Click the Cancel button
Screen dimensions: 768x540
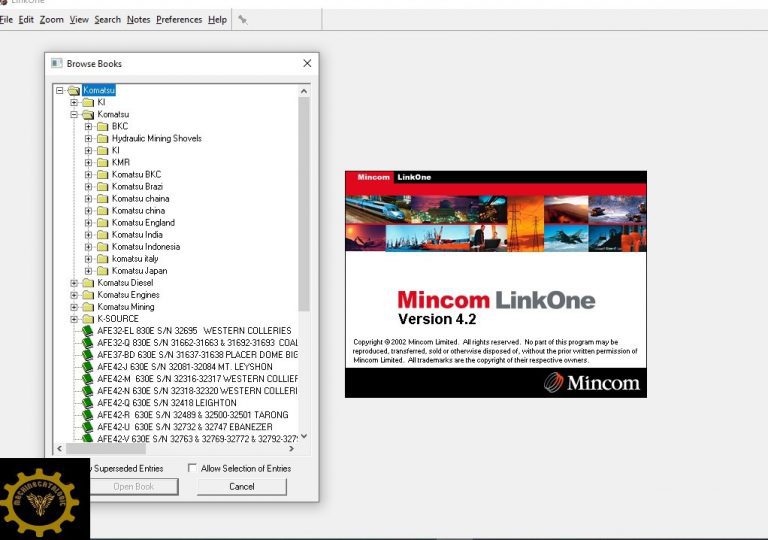242,487
